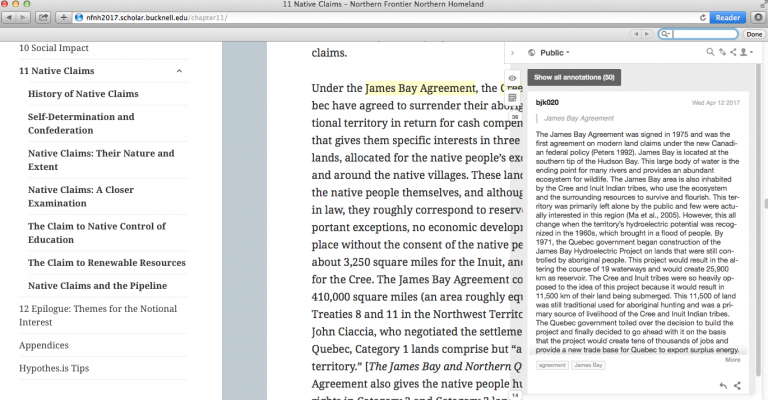The height and width of the screenshot is (400, 768).
Task: Click Done to close find bar
Action: [x=754, y=34]
